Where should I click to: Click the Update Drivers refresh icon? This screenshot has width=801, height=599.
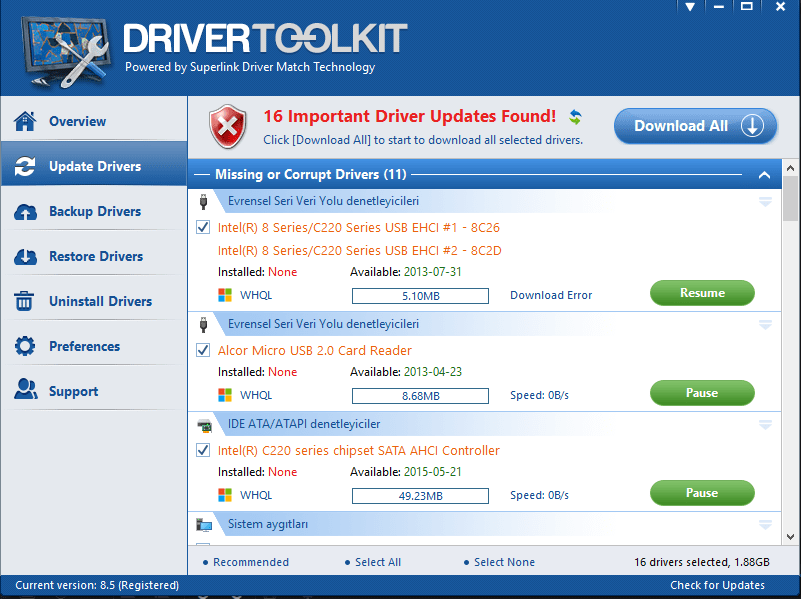[25, 166]
